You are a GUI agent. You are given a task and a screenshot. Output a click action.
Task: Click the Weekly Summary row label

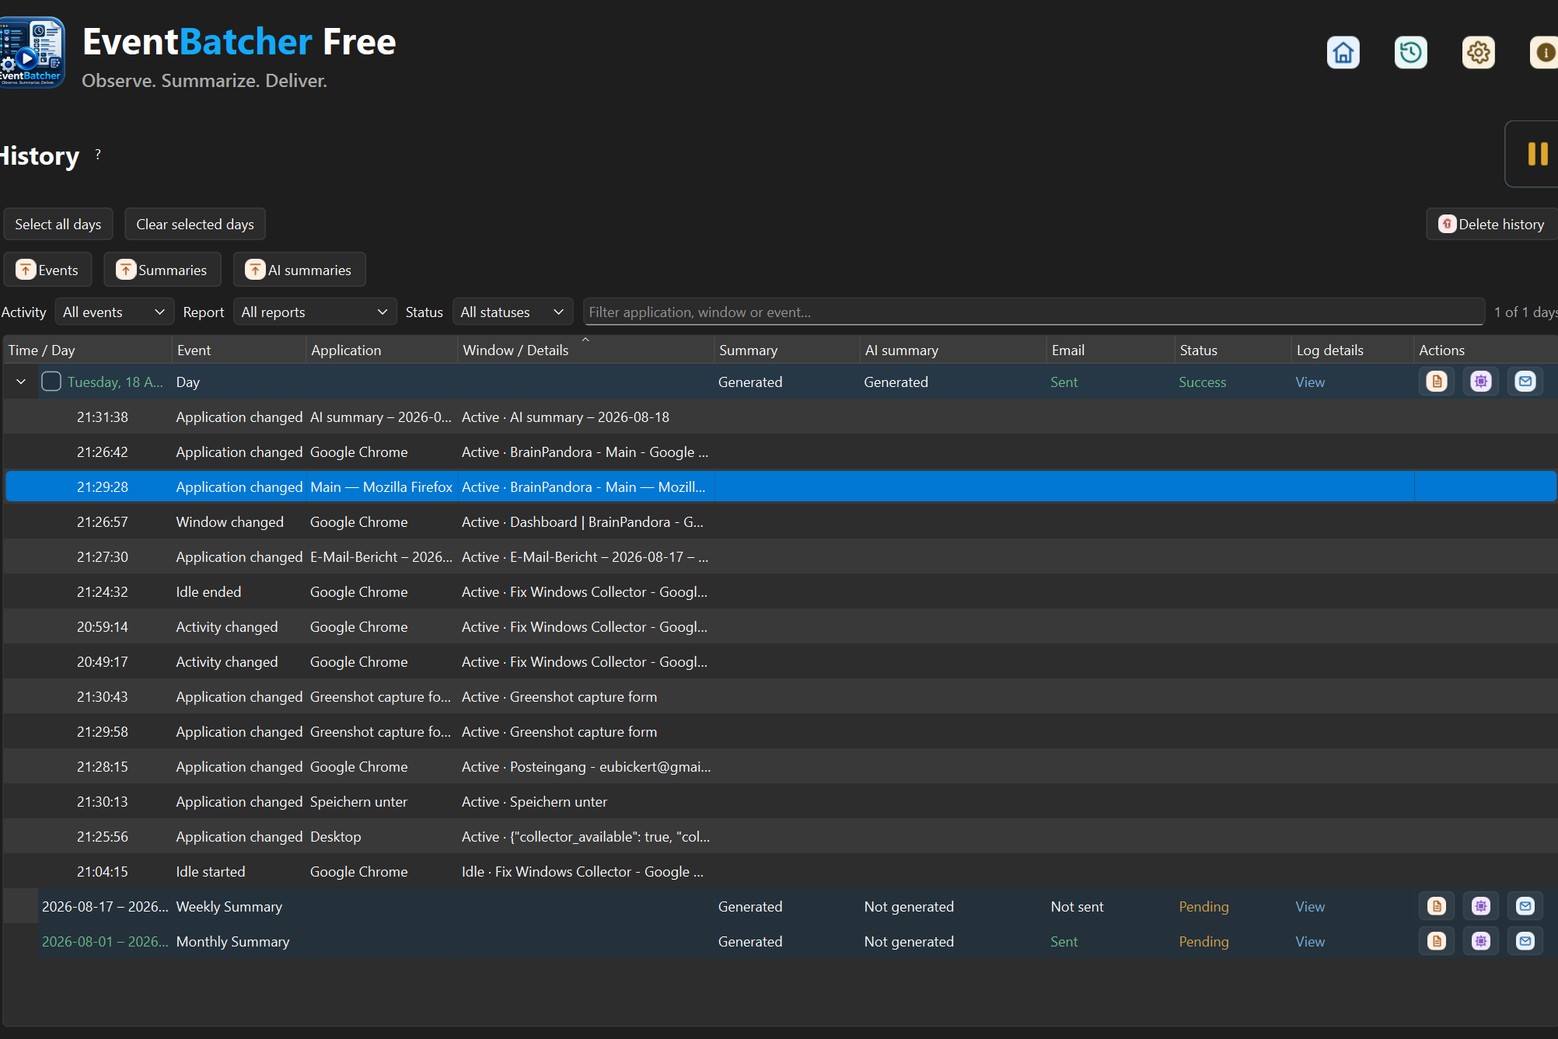pyautogui.click(x=229, y=906)
